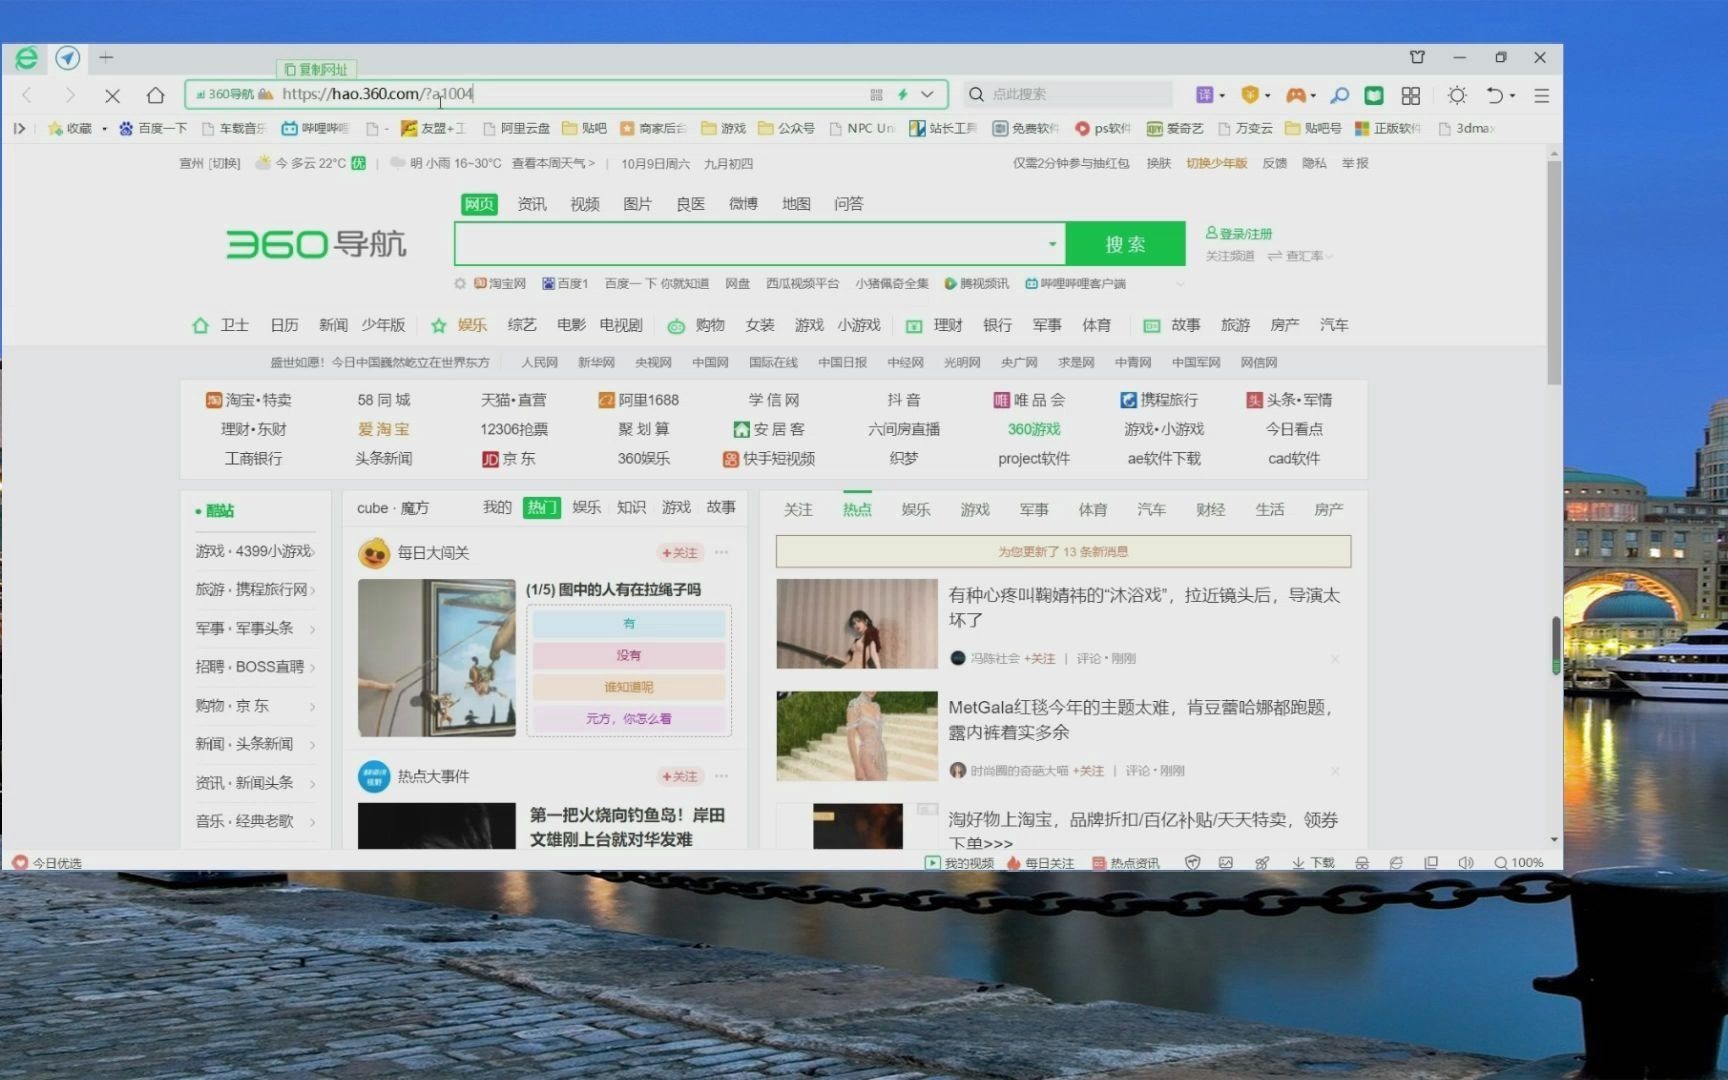Follow 热点大事件 with +关注
The height and width of the screenshot is (1080, 1728).
point(680,777)
